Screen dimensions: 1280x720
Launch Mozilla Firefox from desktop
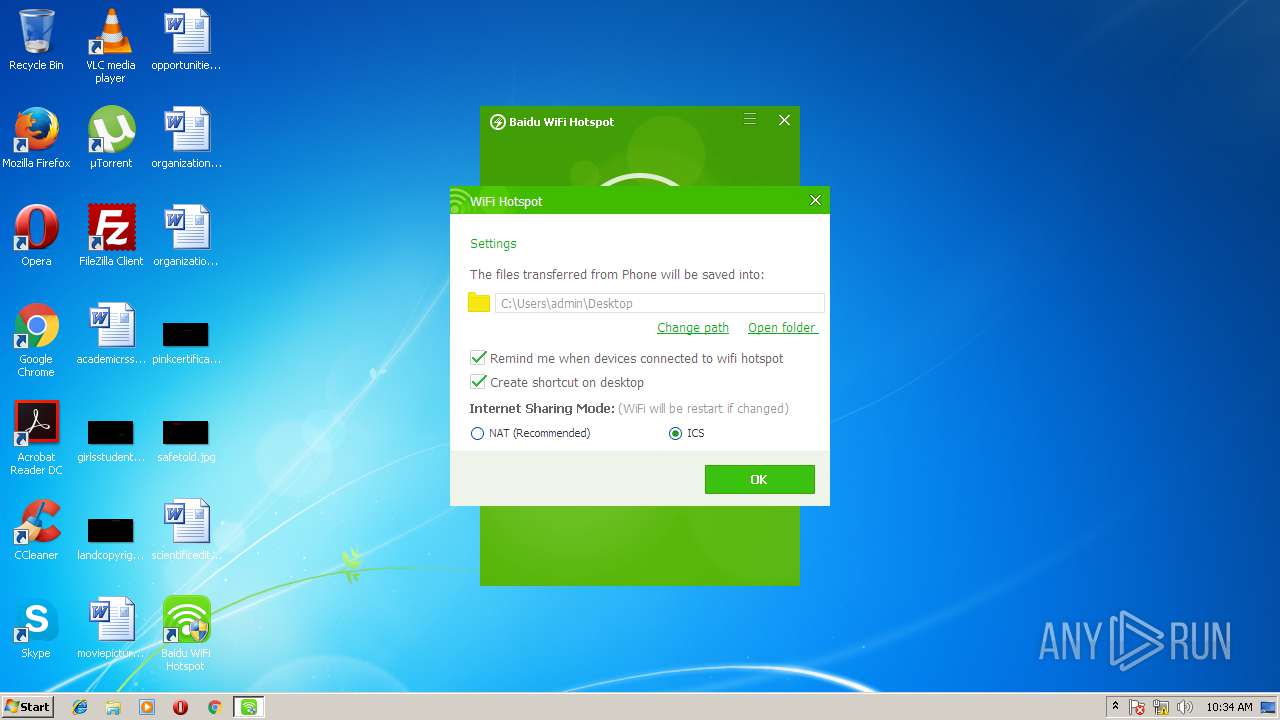(x=36, y=138)
